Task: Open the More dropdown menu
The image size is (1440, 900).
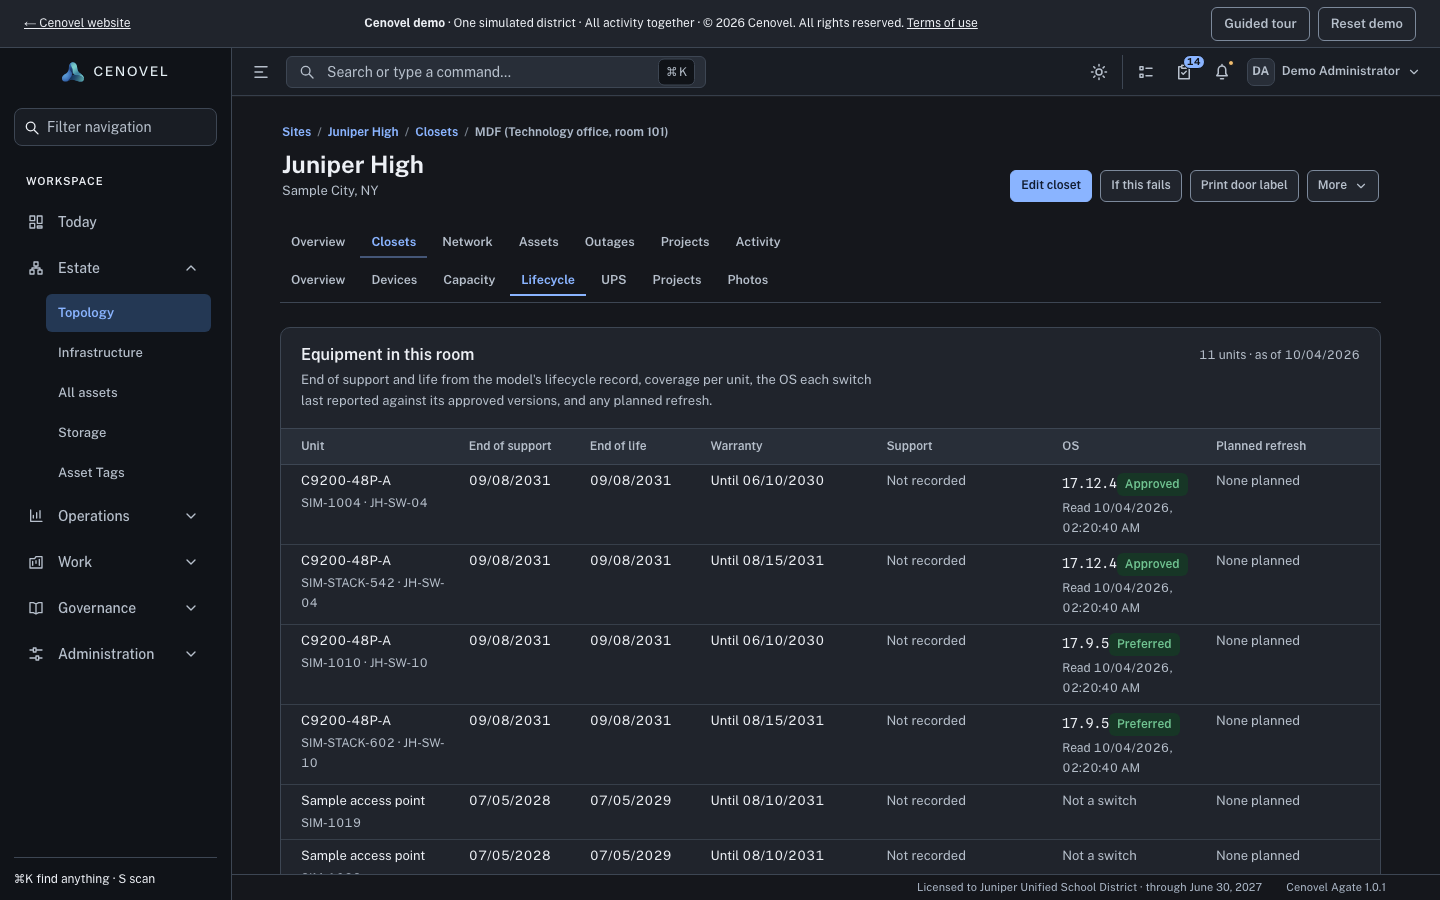Action: point(1342,186)
